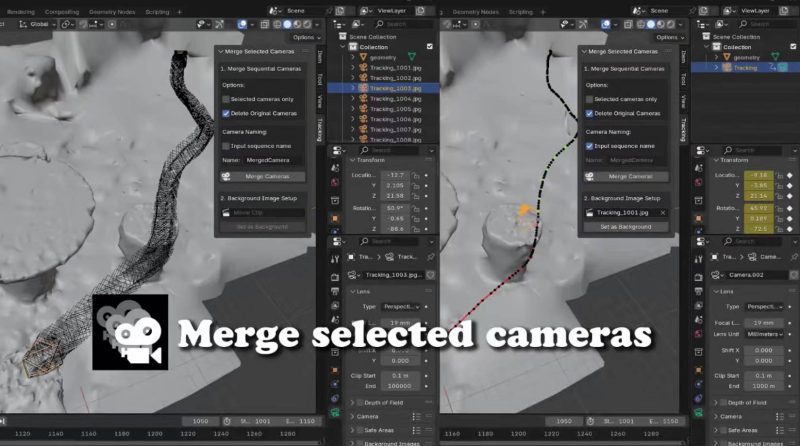
Task: Collapse Merge Selected Cameras panel in right window
Action: 584,52
